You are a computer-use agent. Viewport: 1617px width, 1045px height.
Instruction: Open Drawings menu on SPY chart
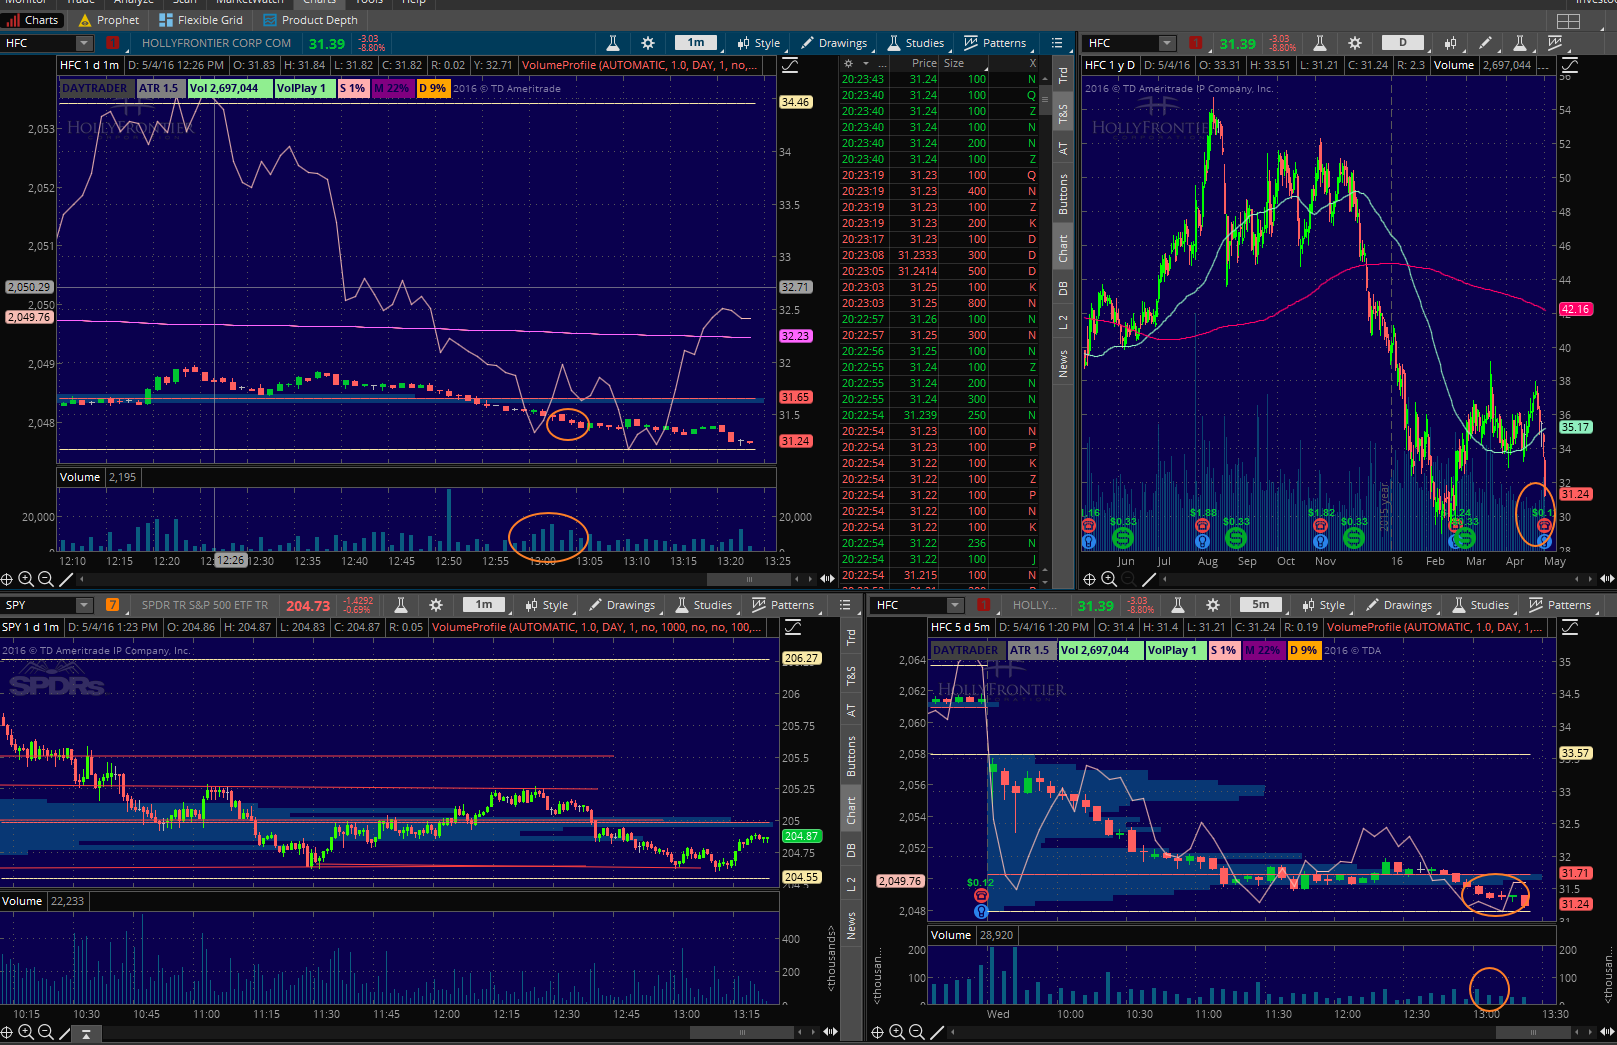click(x=622, y=605)
